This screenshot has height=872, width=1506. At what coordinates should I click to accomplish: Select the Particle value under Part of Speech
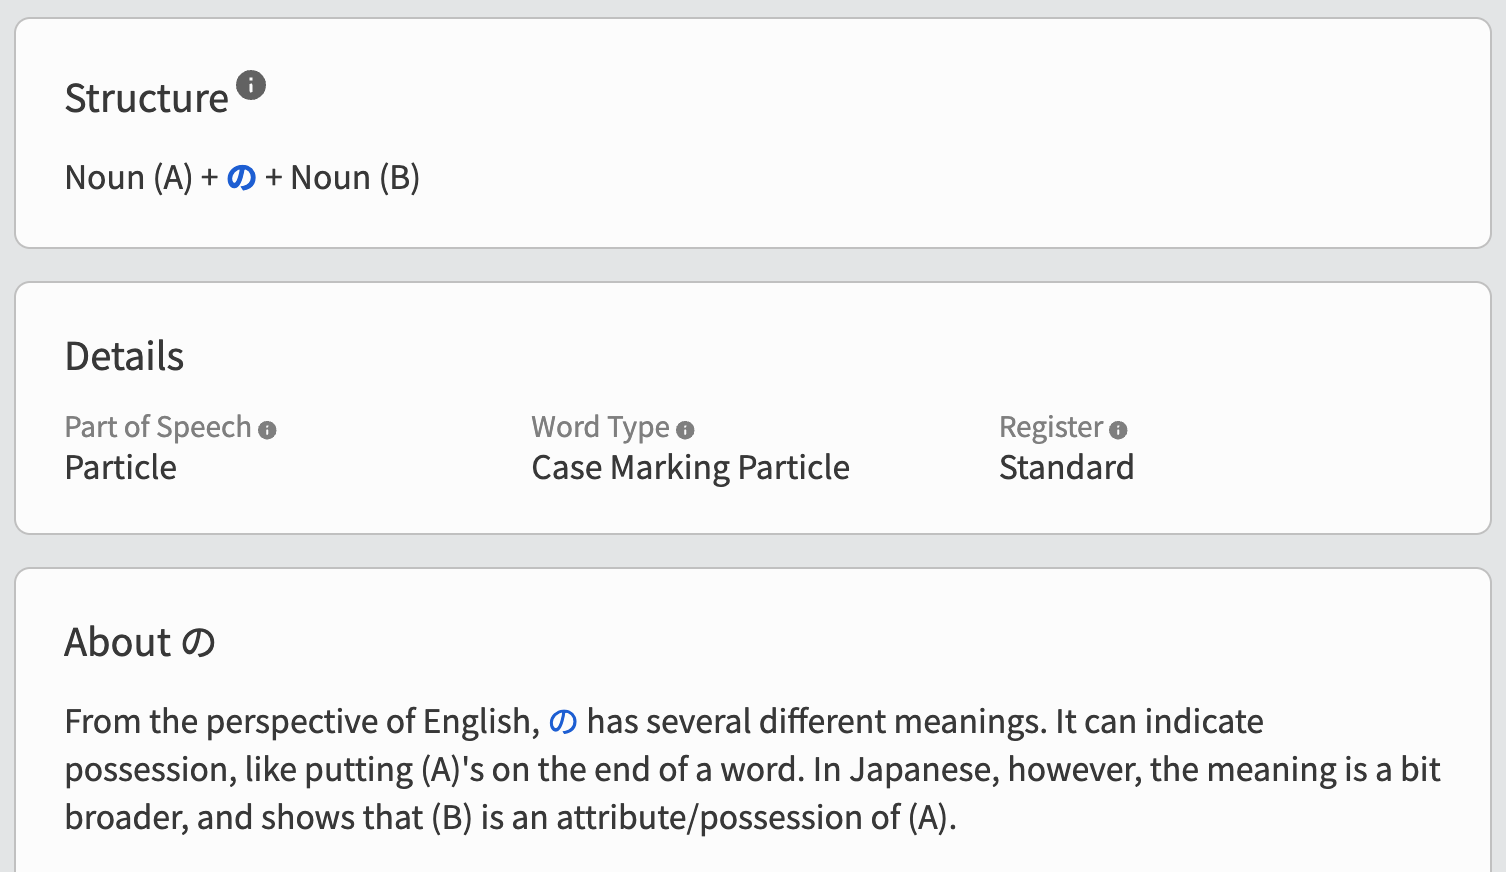point(121,468)
